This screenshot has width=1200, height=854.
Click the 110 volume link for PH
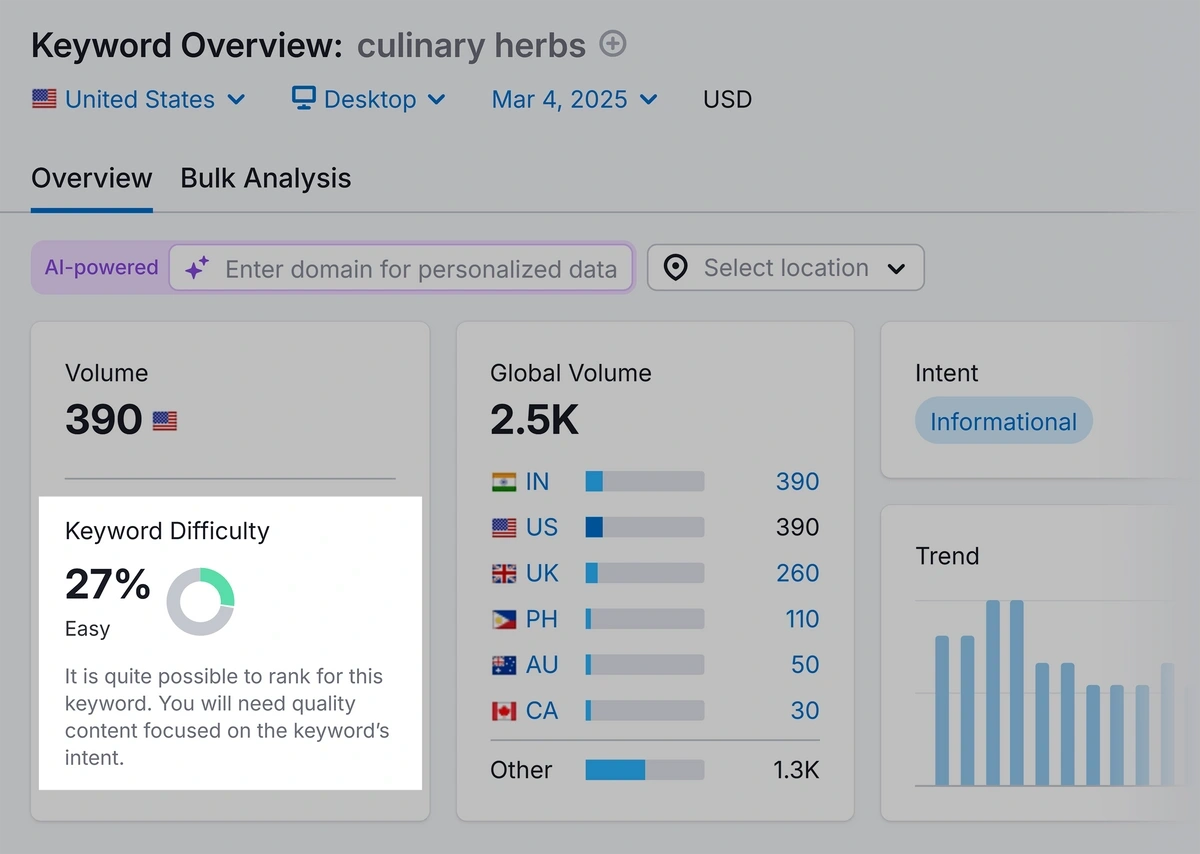802,620
